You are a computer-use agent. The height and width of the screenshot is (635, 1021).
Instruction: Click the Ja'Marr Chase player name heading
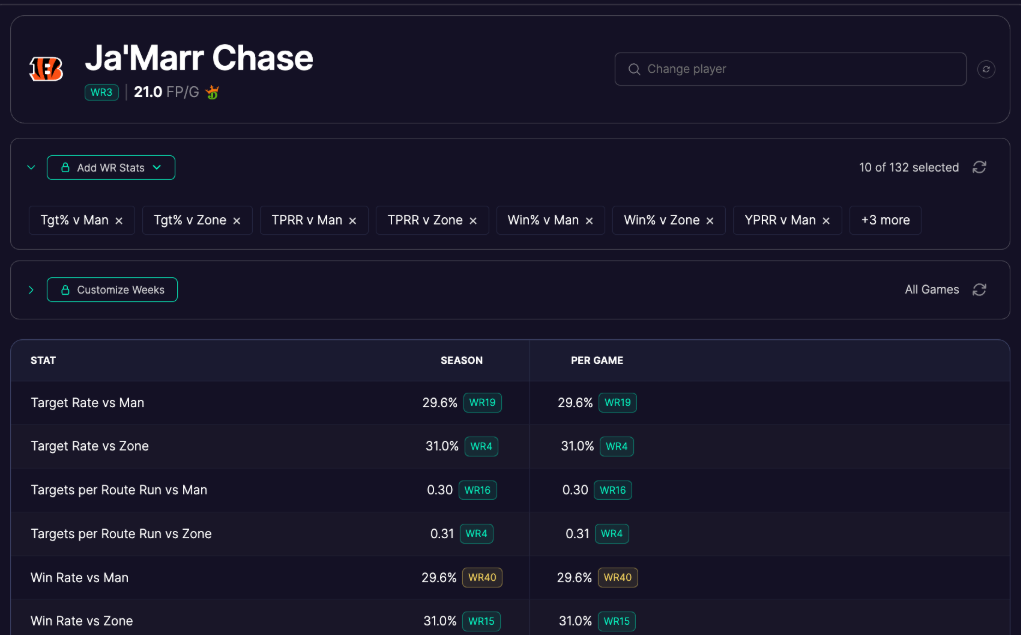pos(199,58)
